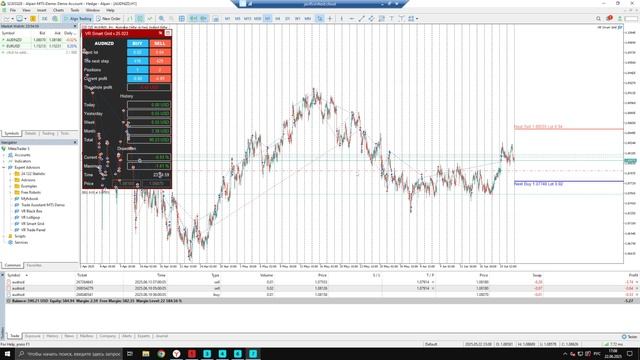Screen dimensions: 640x360
Task: Select the vertical line drawing tool
Action: pyautogui.click(x=342, y=19)
